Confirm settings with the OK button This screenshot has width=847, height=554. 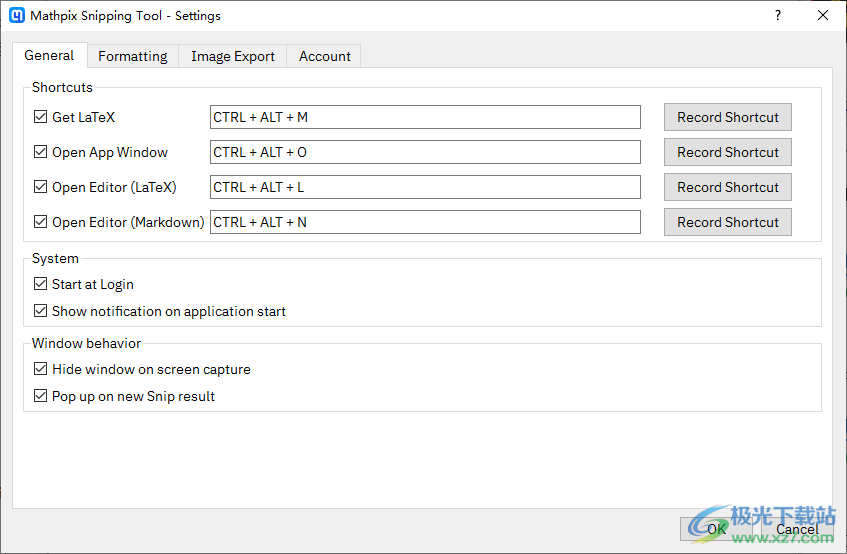coord(718,529)
